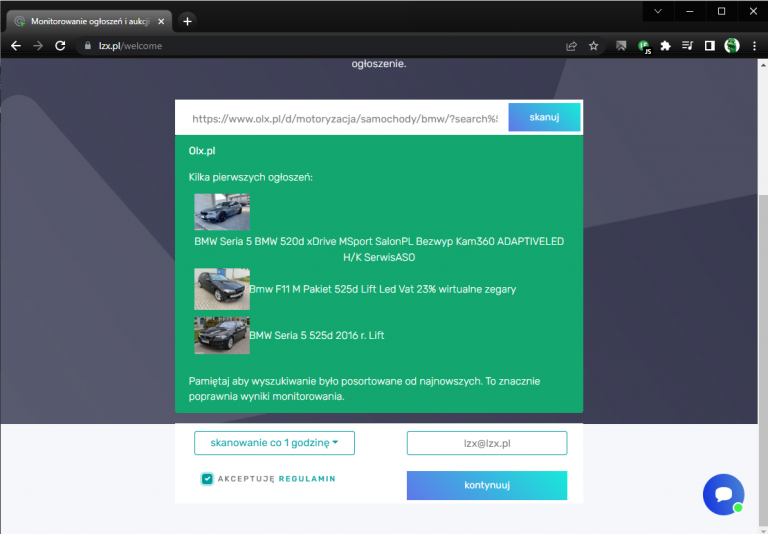768x534 pixels.
Task: Open the REGULAMIN link
Action: click(307, 479)
